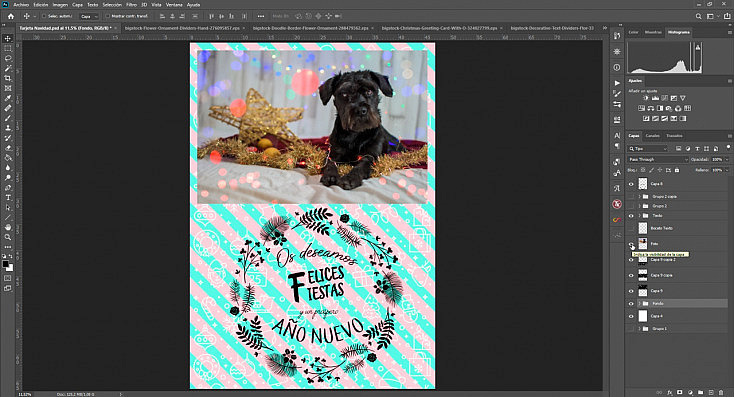This screenshot has height=397, width=734.
Task: Select the Rectangular Marquee tool
Action: 7,49
